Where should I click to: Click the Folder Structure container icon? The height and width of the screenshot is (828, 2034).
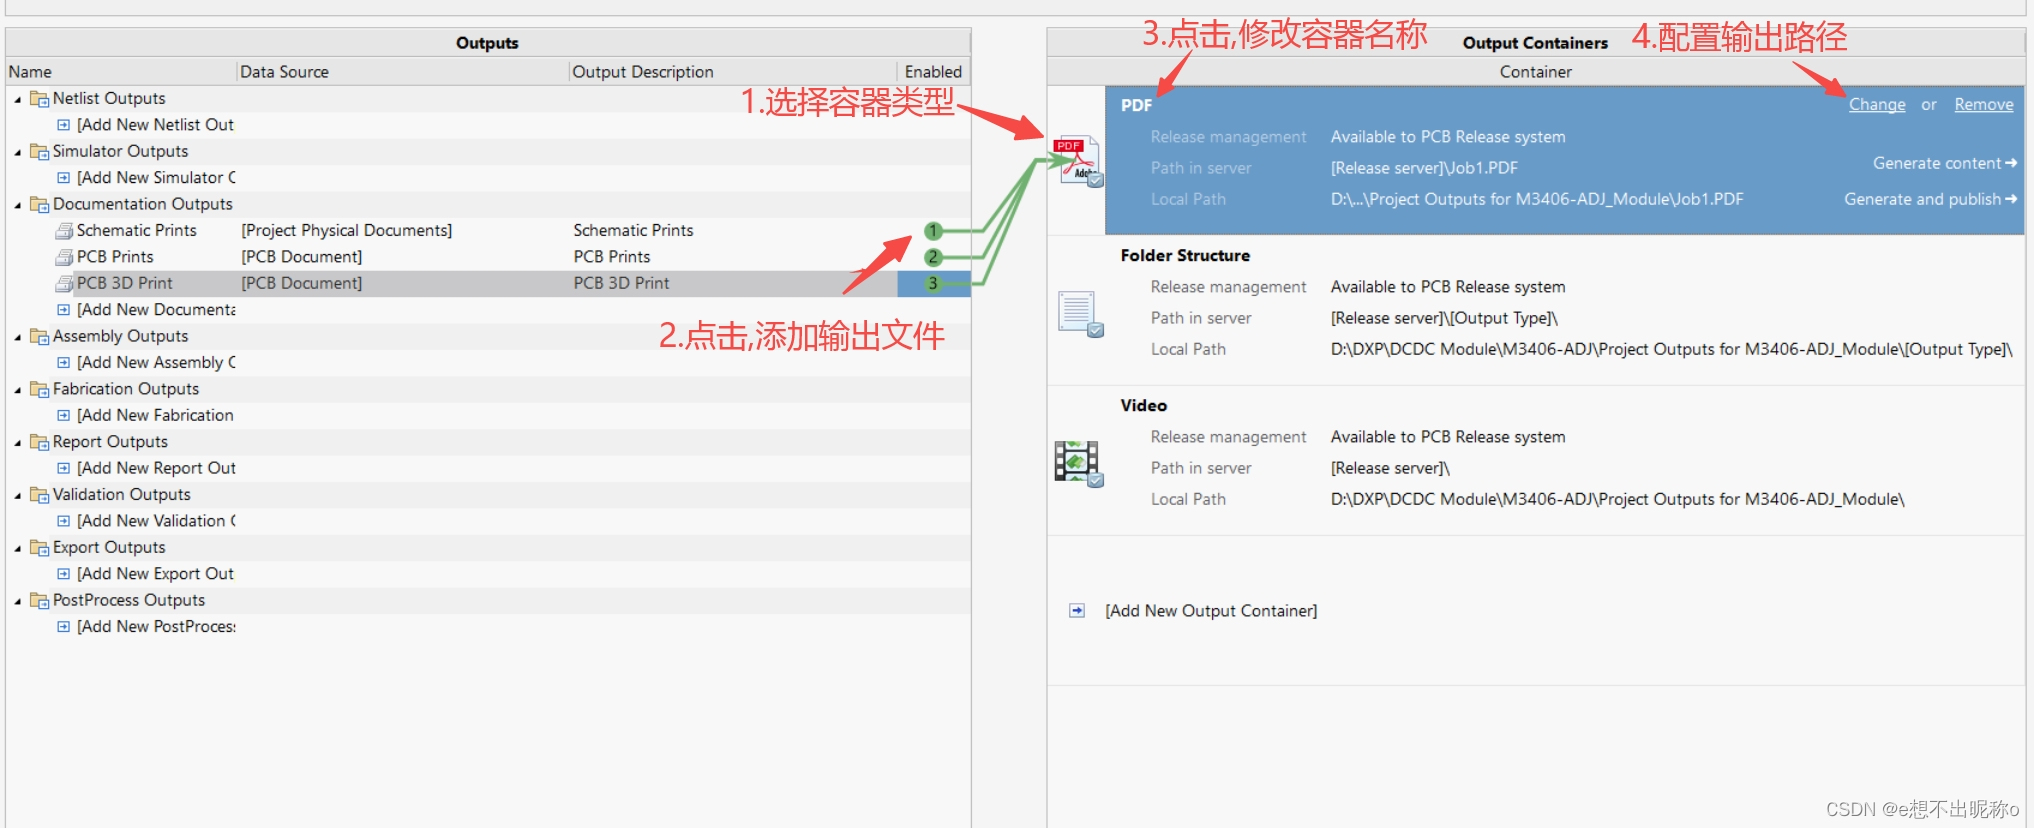click(1079, 314)
